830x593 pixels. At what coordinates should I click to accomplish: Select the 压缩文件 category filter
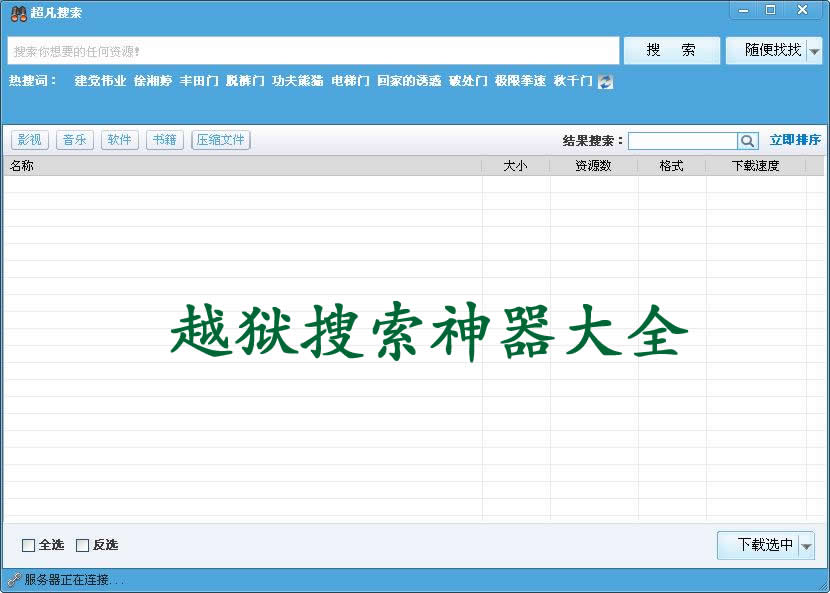click(x=220, y=140)
